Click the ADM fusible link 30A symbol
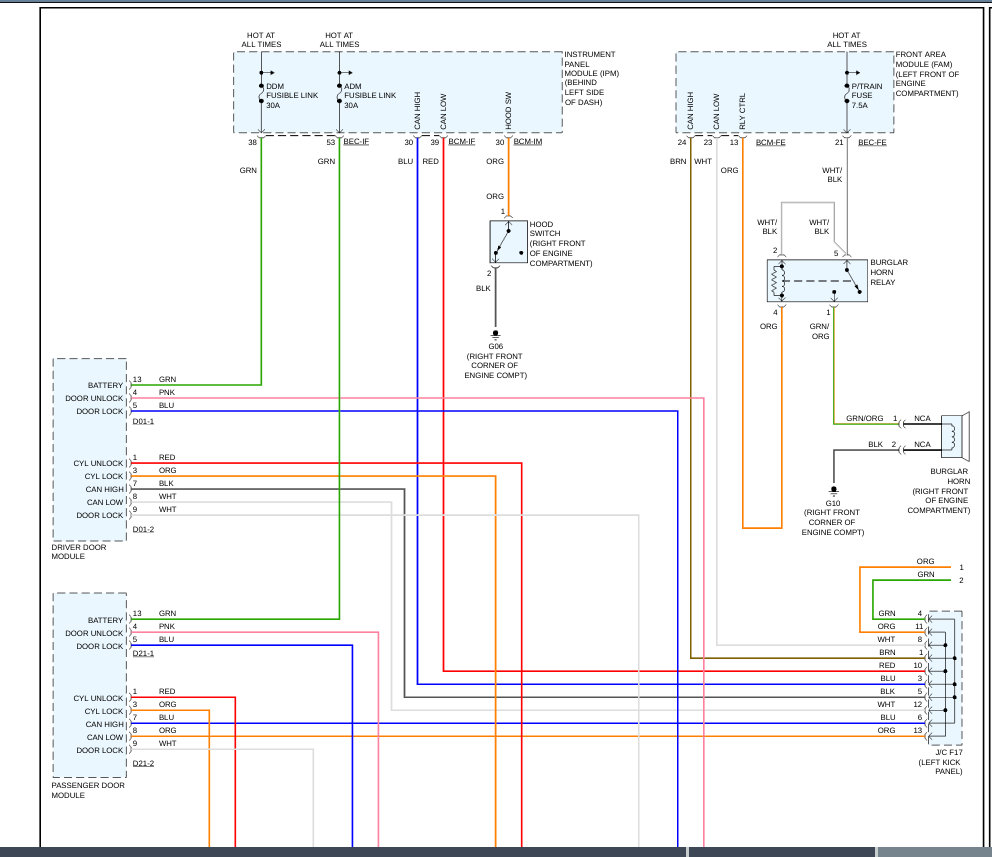Screen dimensions: 992x857 [x=340, y=94]
